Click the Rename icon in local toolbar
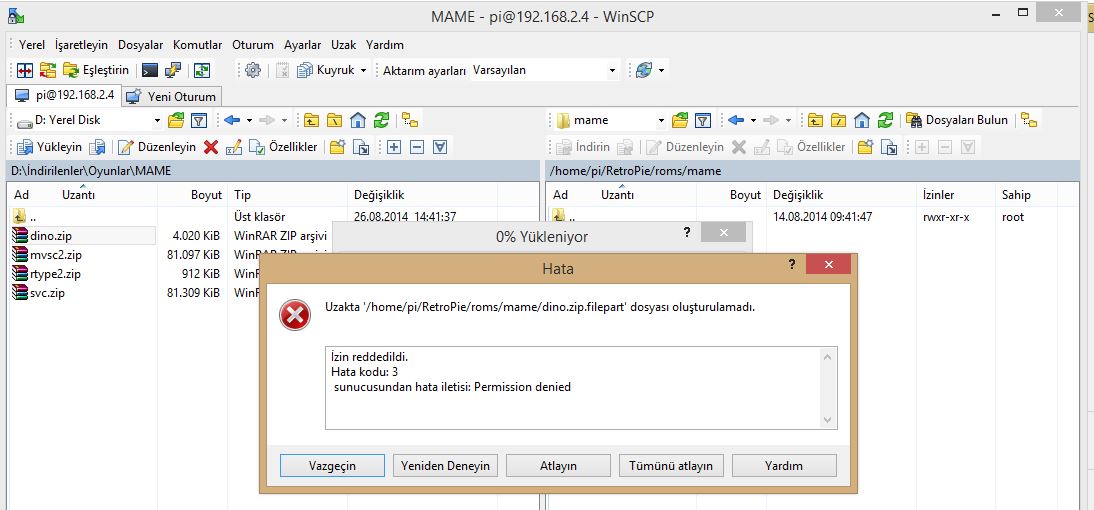Image resolution: width=1094 pixels, height=510 pixels. pyautogui.click(x=234, y=147)
